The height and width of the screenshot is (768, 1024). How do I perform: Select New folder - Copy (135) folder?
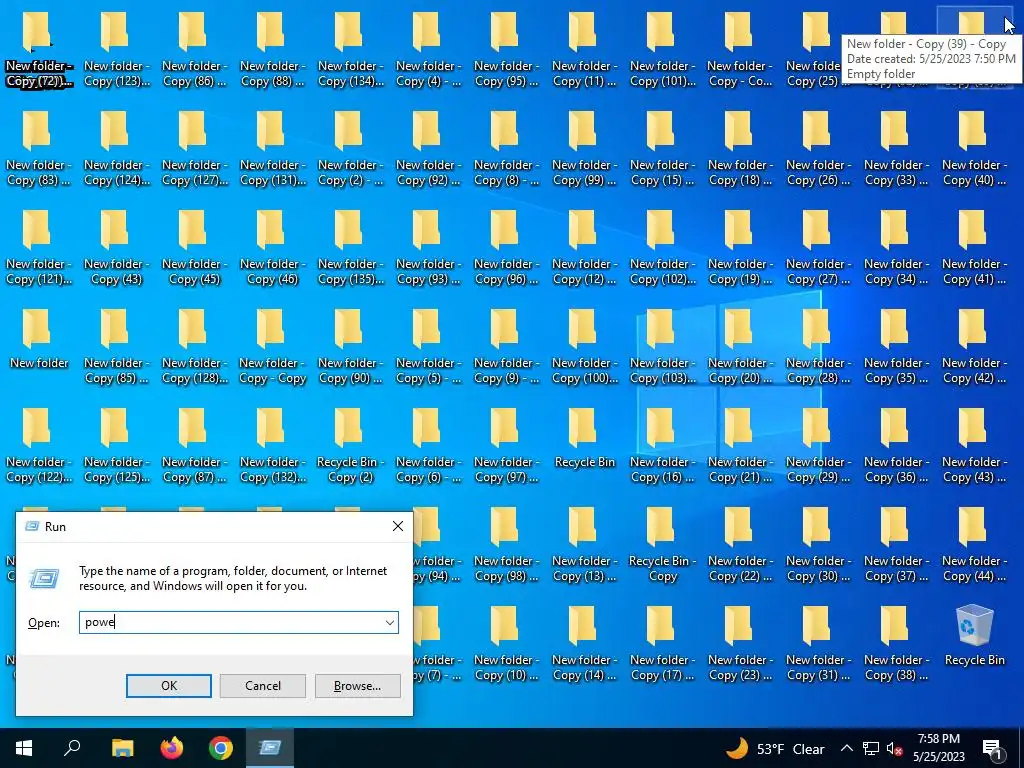pos(350,248)
